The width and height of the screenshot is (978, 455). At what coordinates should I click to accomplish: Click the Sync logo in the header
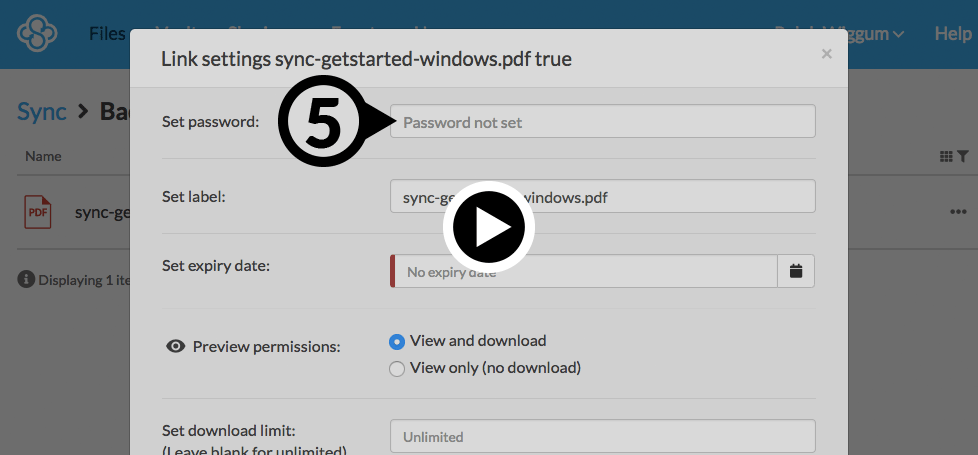pyautogui.click(x=37, y=33)
